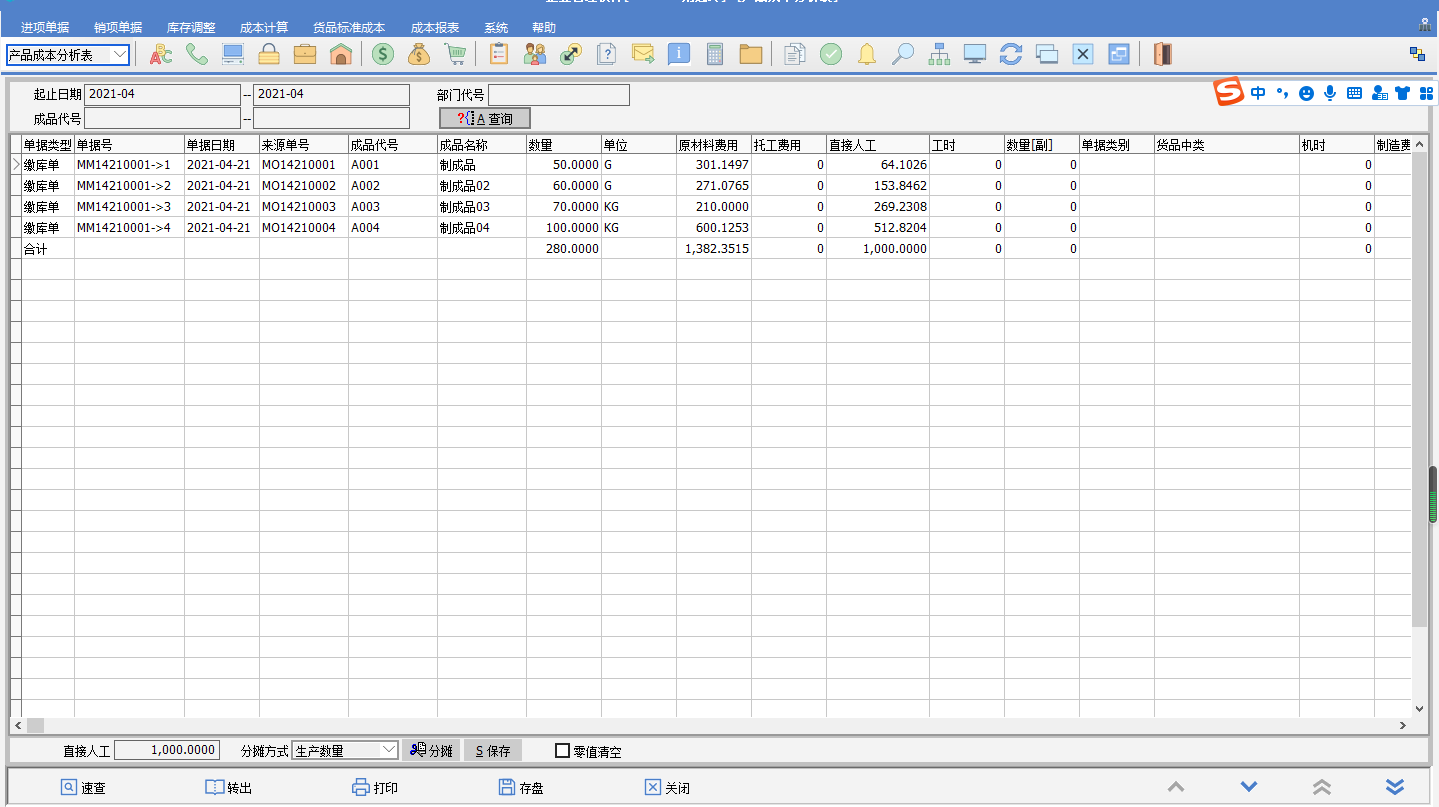Image resolution: width=1439 pixels, height=807 pixels.
Task: Click the yellow bell notification icon
Action: pos(867,54)
